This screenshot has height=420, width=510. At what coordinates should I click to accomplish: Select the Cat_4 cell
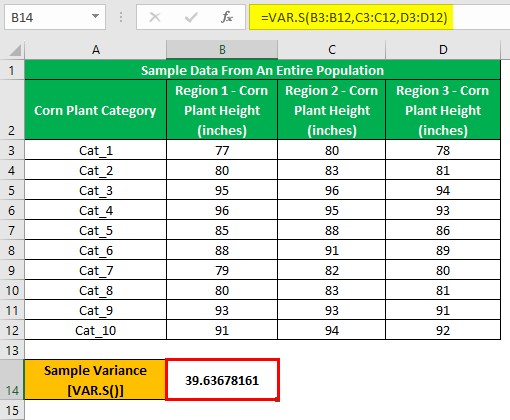click(x=95, y=210)
